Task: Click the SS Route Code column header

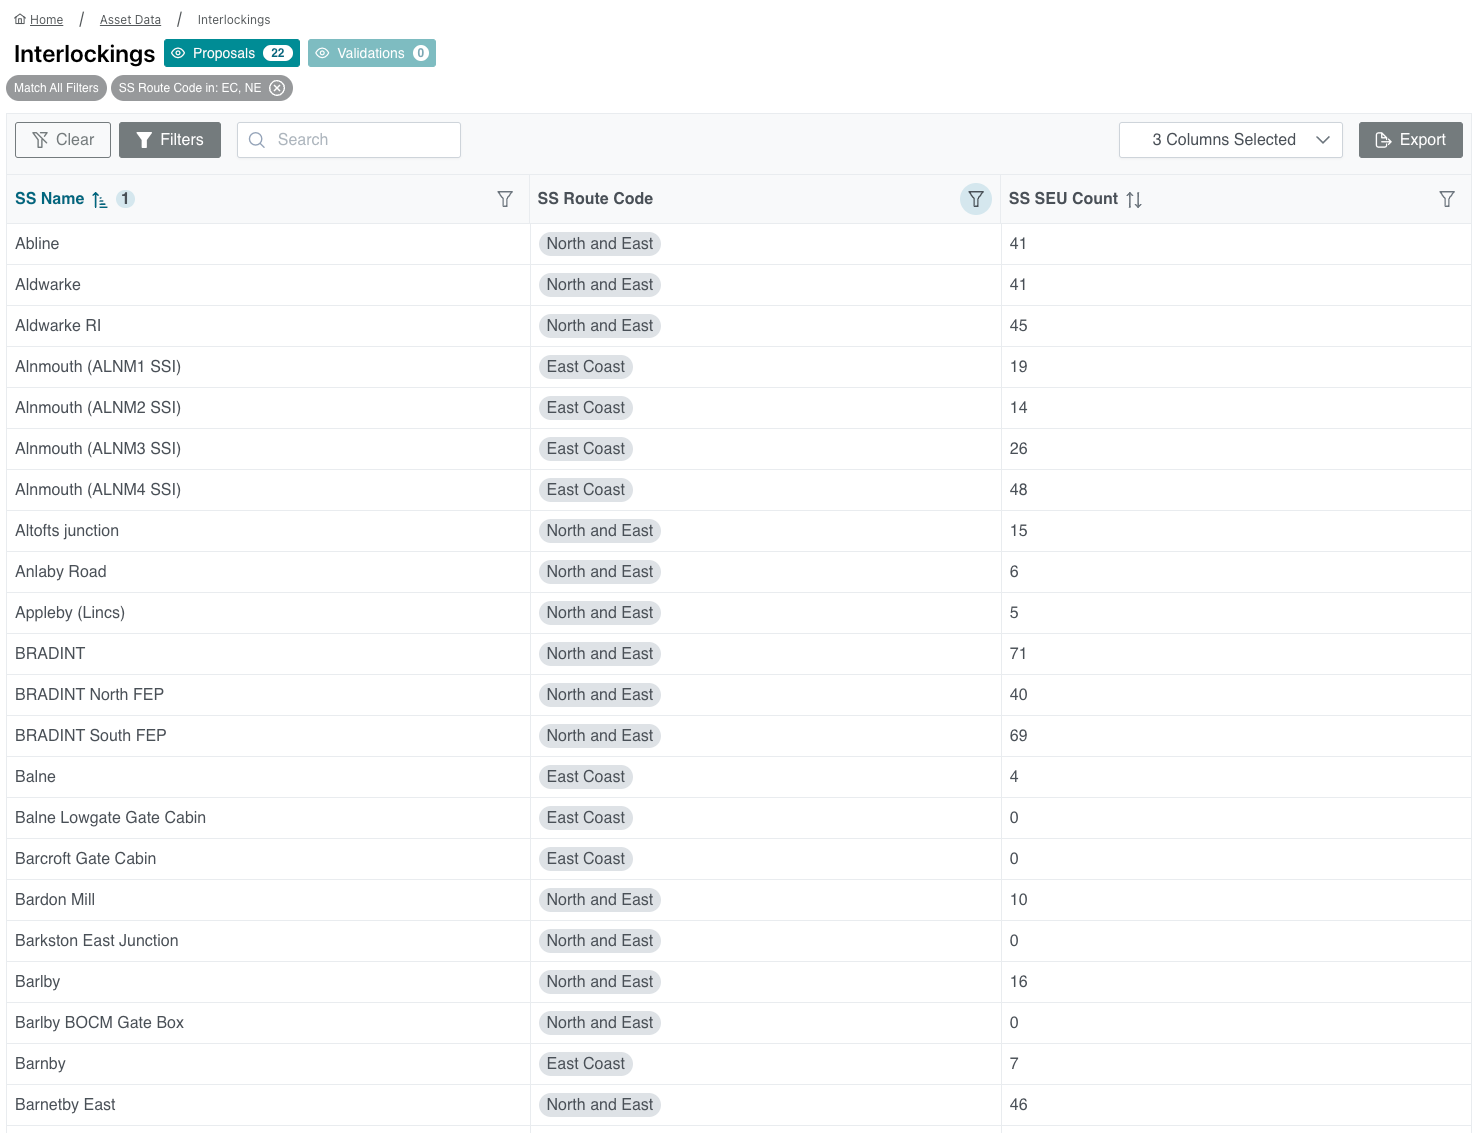Action: 595,199
